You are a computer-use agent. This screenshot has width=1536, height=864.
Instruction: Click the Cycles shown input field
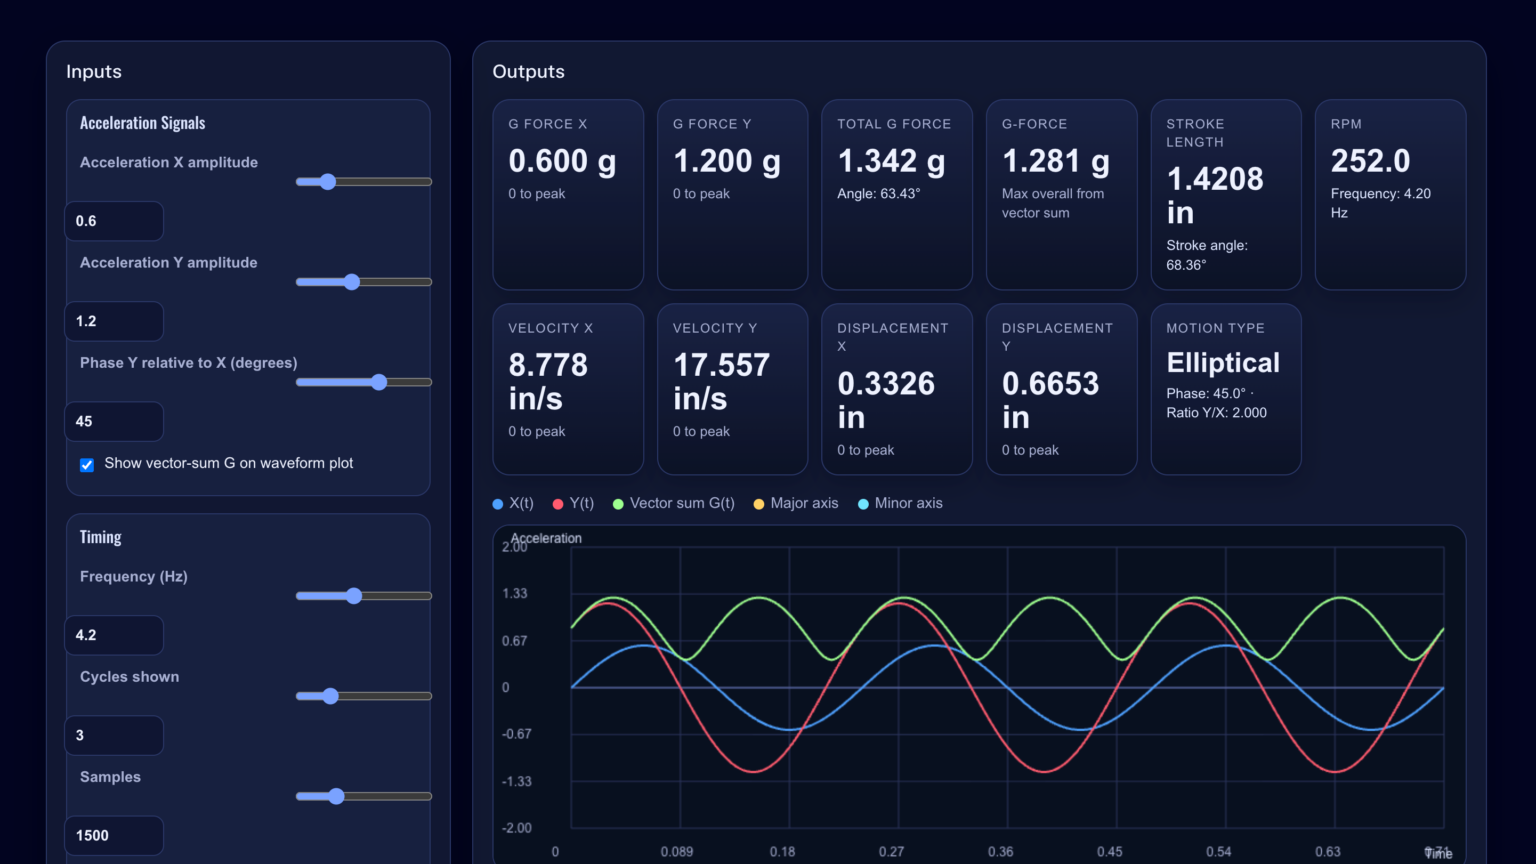tap(114, 735)
